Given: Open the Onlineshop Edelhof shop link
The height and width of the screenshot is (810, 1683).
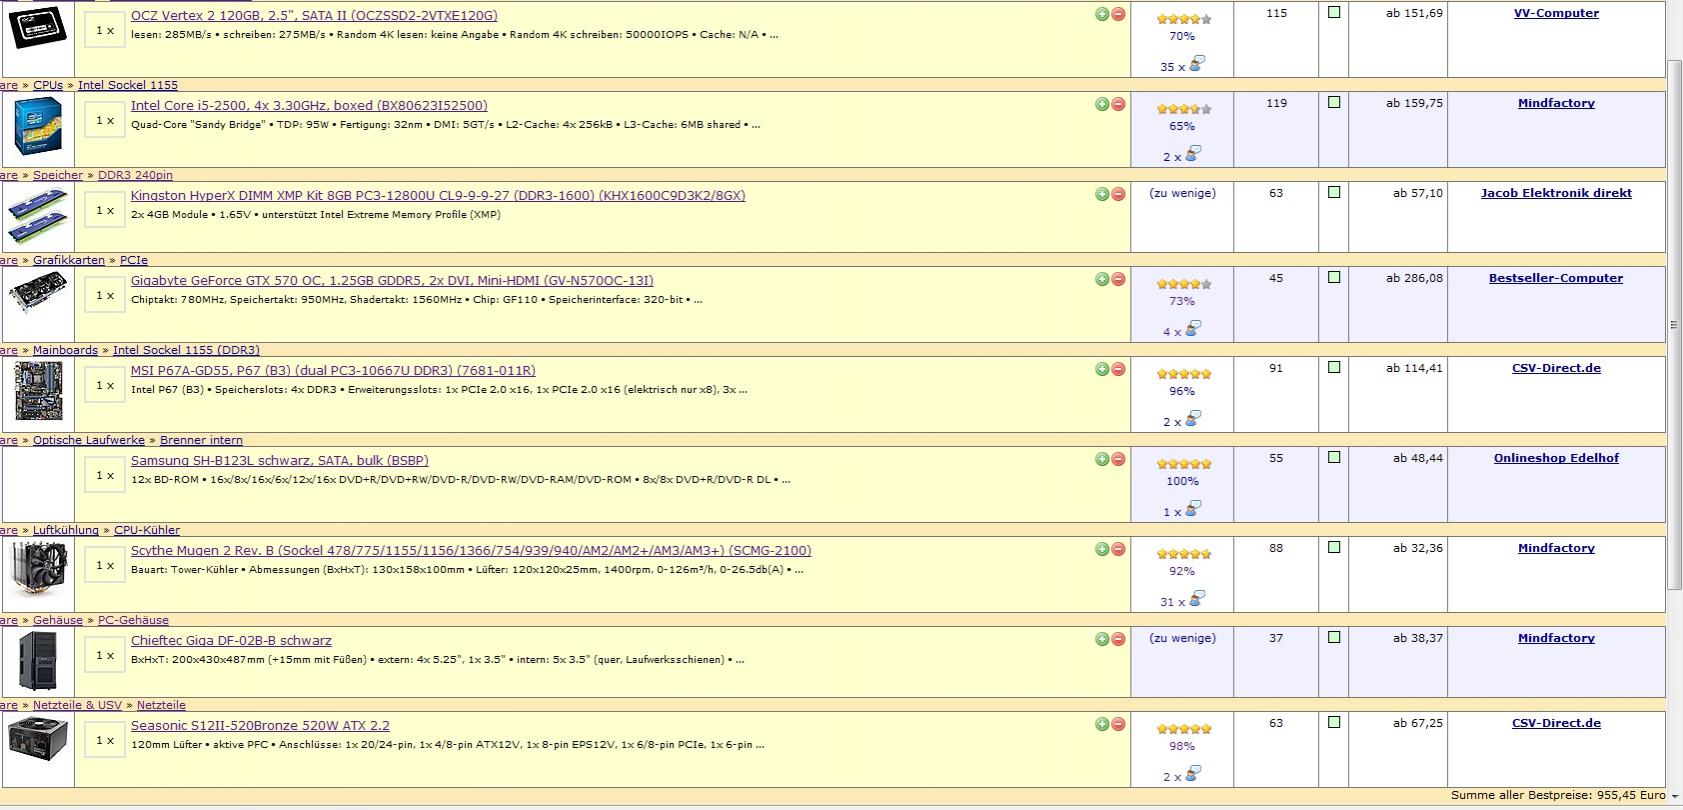Looking at the screenshot, I should tap(1556, 458).
